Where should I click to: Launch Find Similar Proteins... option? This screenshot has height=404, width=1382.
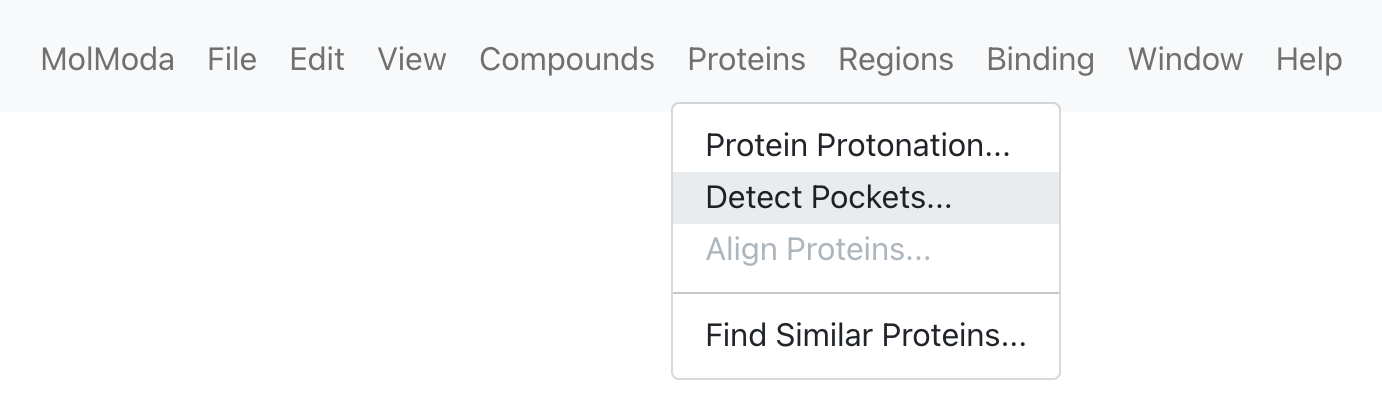pyautogui.click(x=866, y=335)
